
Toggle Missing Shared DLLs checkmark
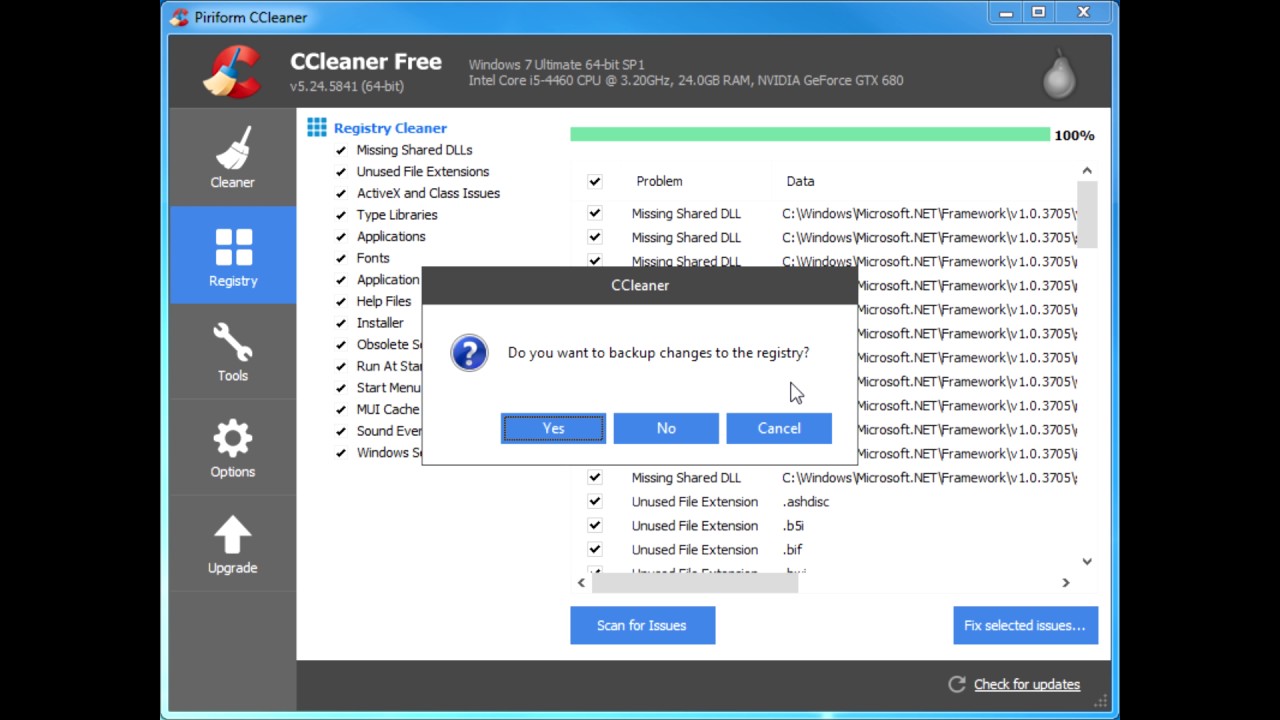[341, 150]
